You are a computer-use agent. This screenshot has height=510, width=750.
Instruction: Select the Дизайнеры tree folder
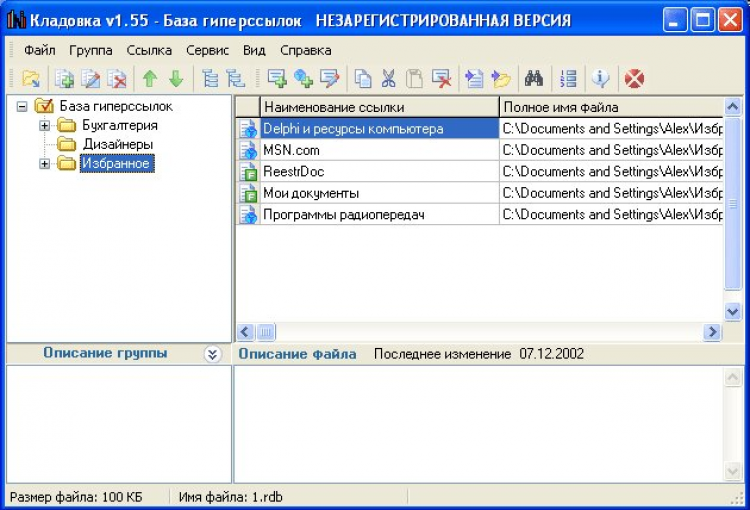[x=118, y=144]
